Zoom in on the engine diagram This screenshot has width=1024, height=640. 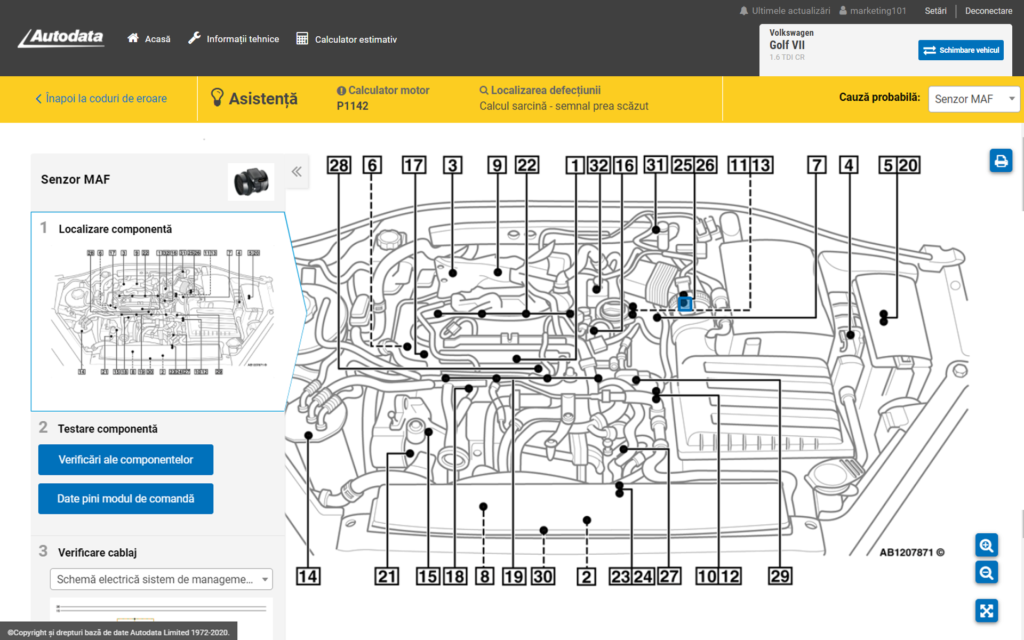[986, 546]
